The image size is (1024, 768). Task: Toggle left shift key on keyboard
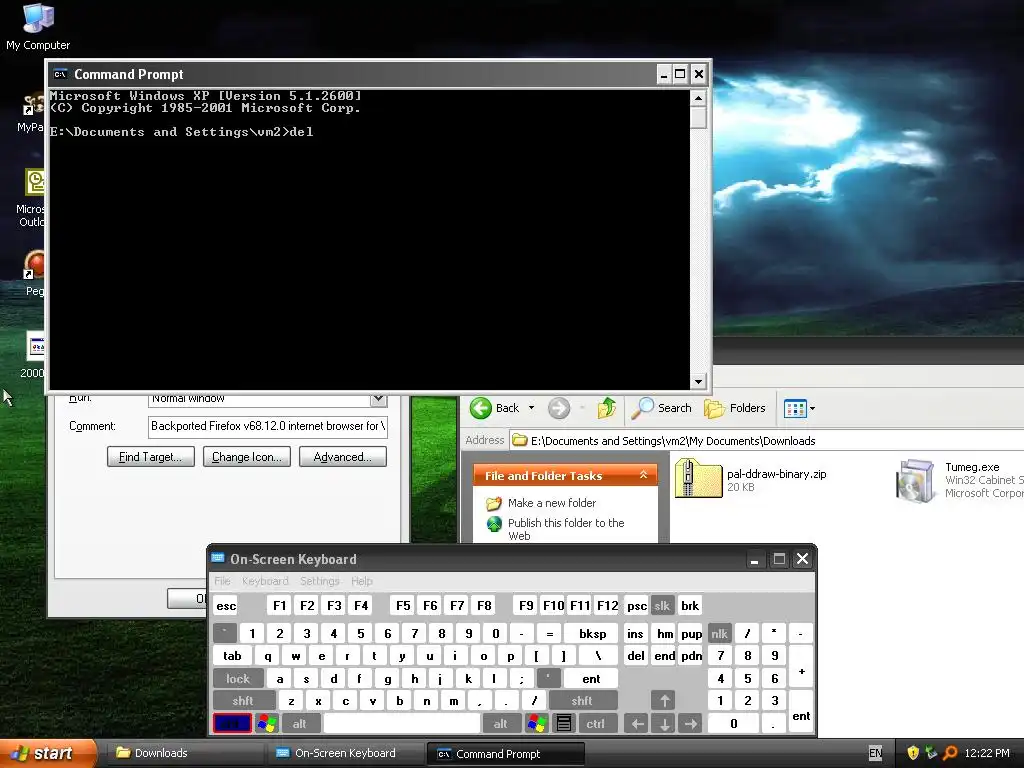tap(243, 701)
